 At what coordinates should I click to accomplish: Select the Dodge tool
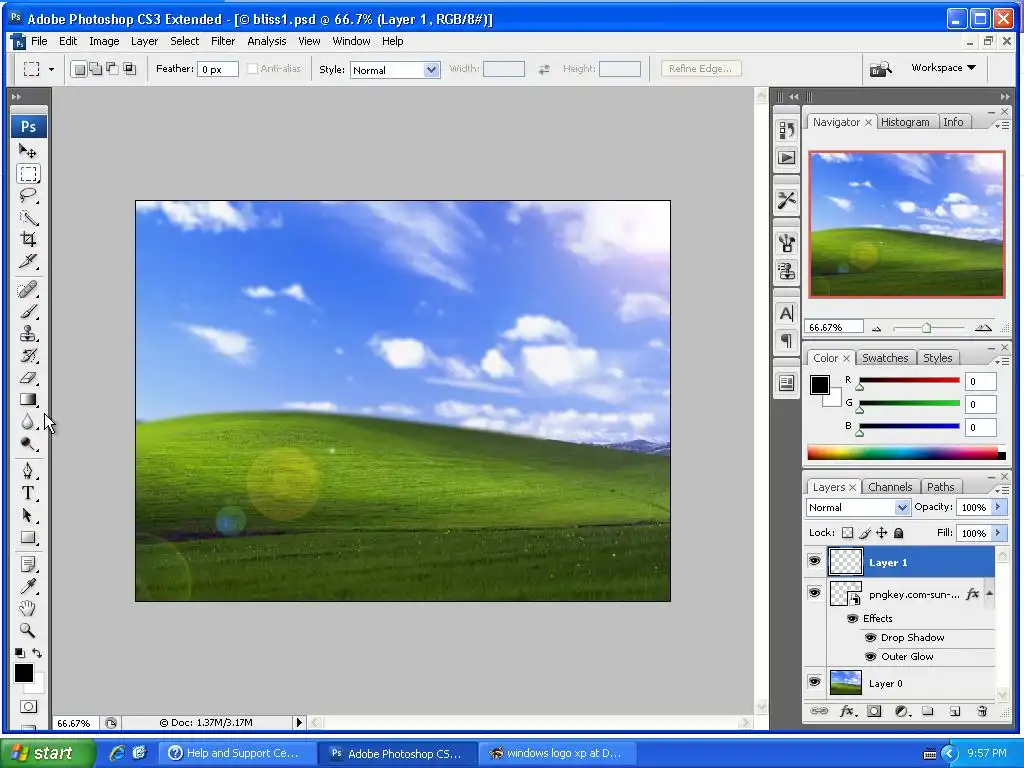27,444
